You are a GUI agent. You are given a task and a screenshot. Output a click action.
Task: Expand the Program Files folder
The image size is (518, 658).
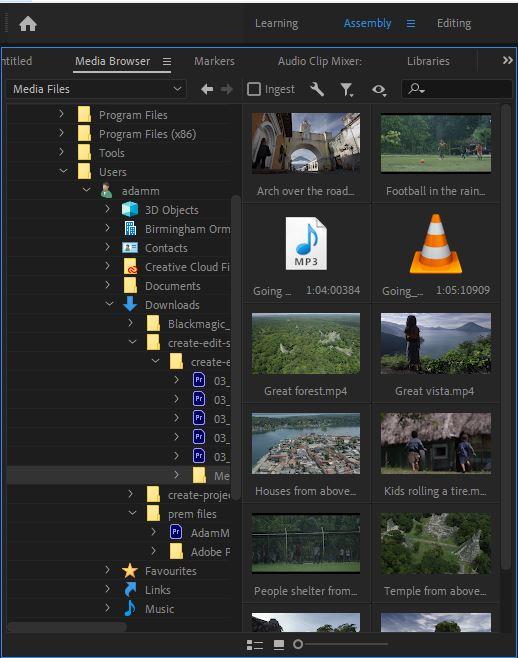point(61,114)
